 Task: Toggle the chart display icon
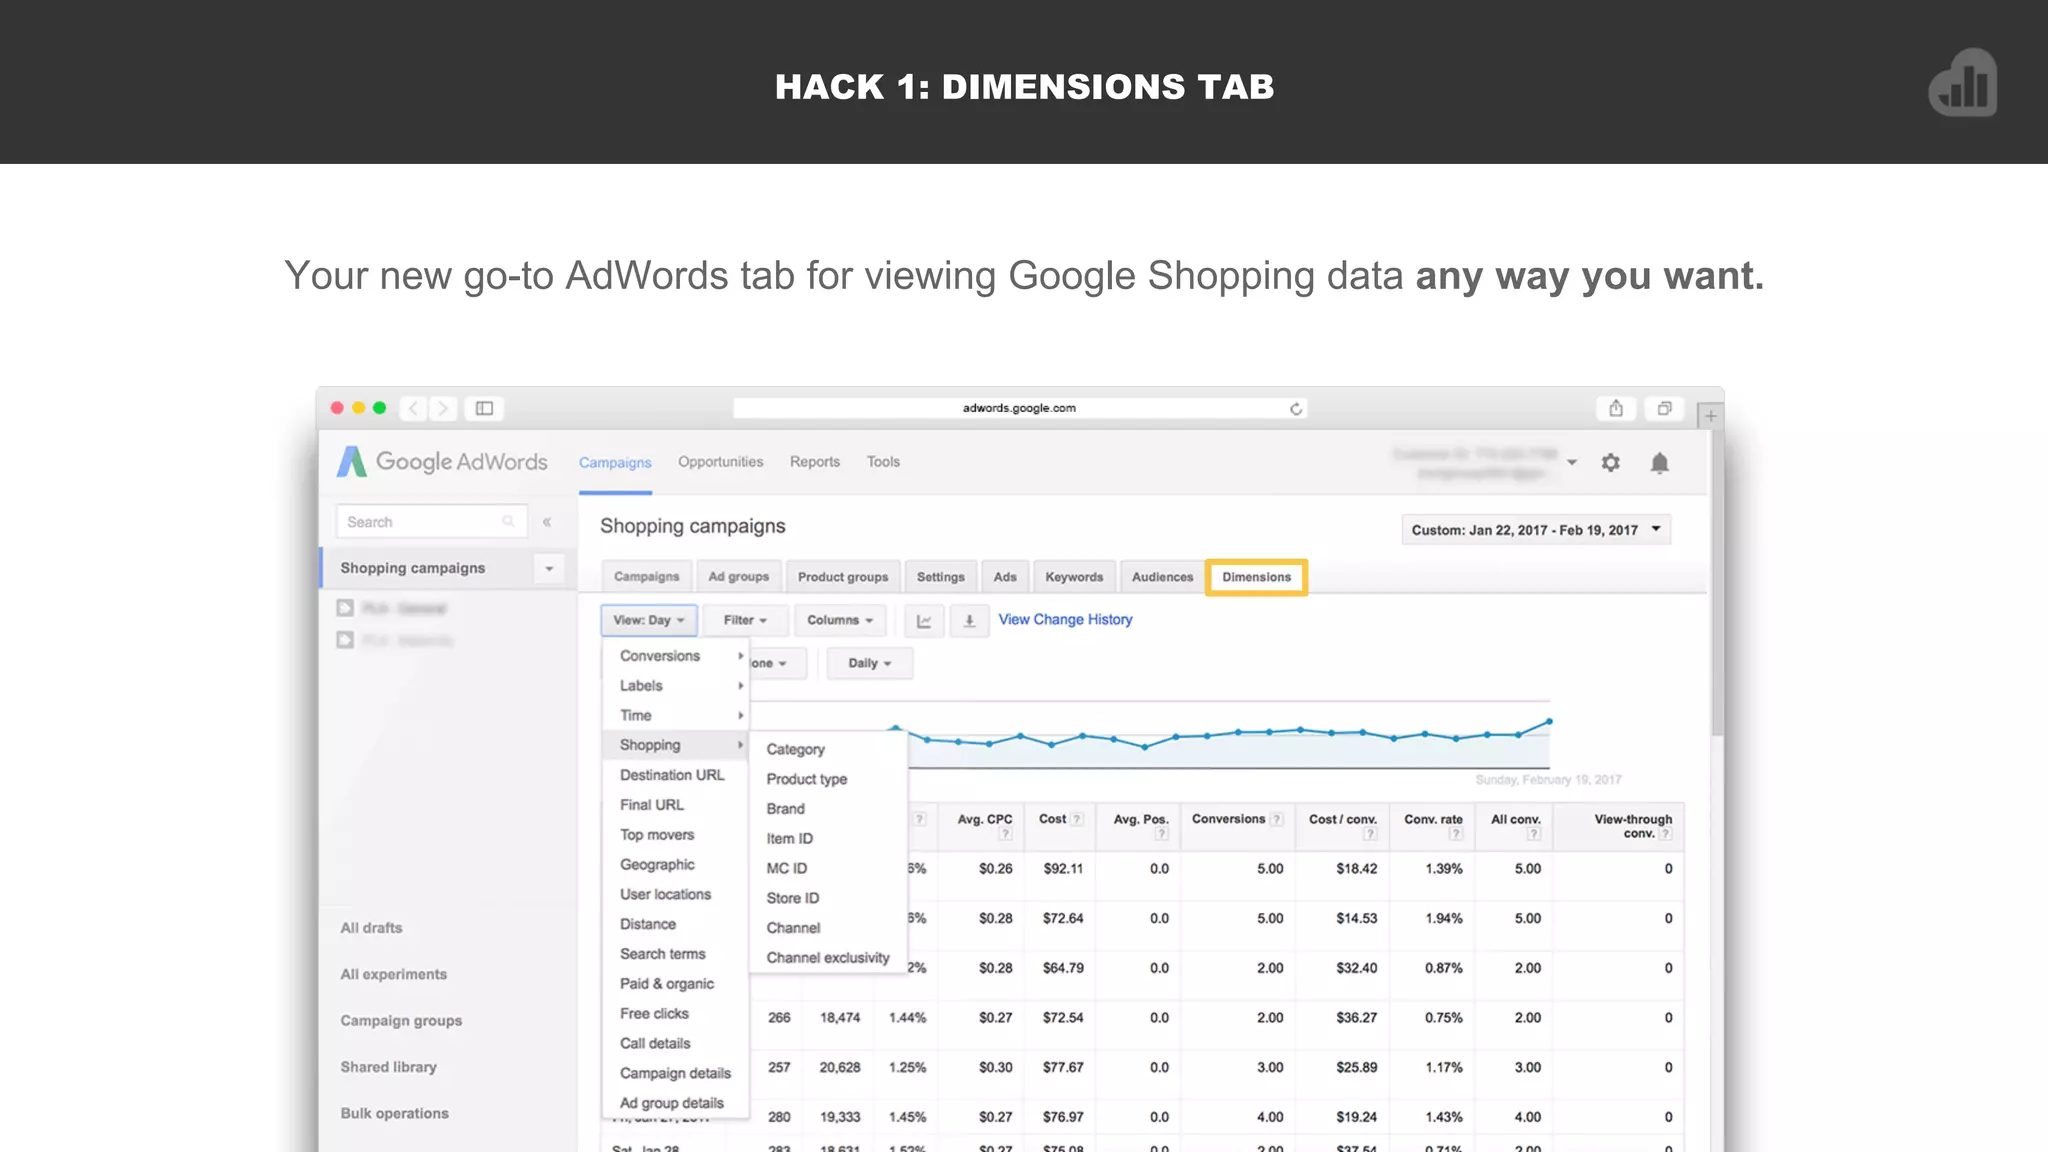[x=924, y=620]
